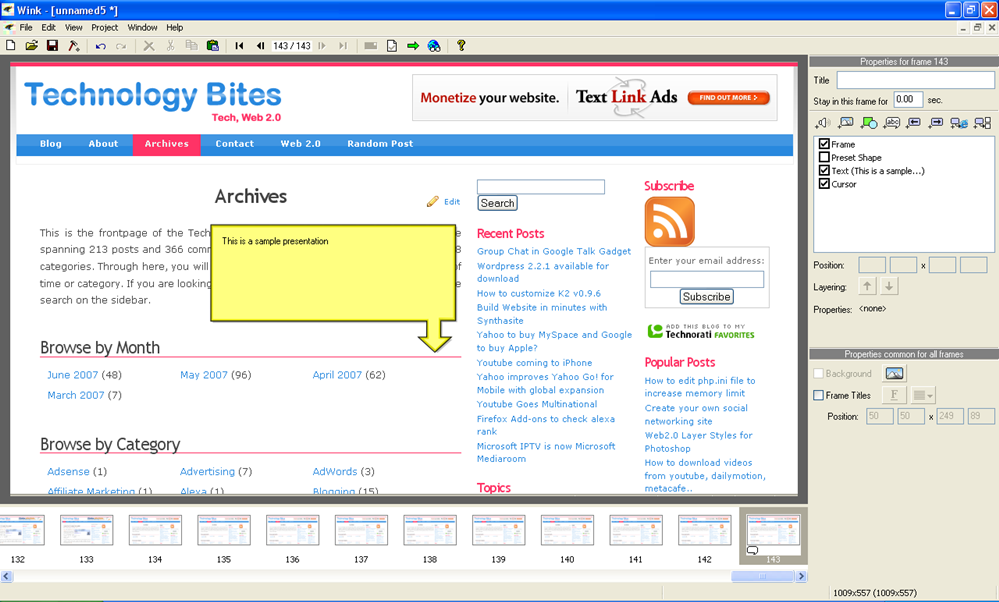The width and height of the screenshot is (999, 602).
Task: Render the project with the green arrow
Action: pyautogui.click(x=413, y=46)
